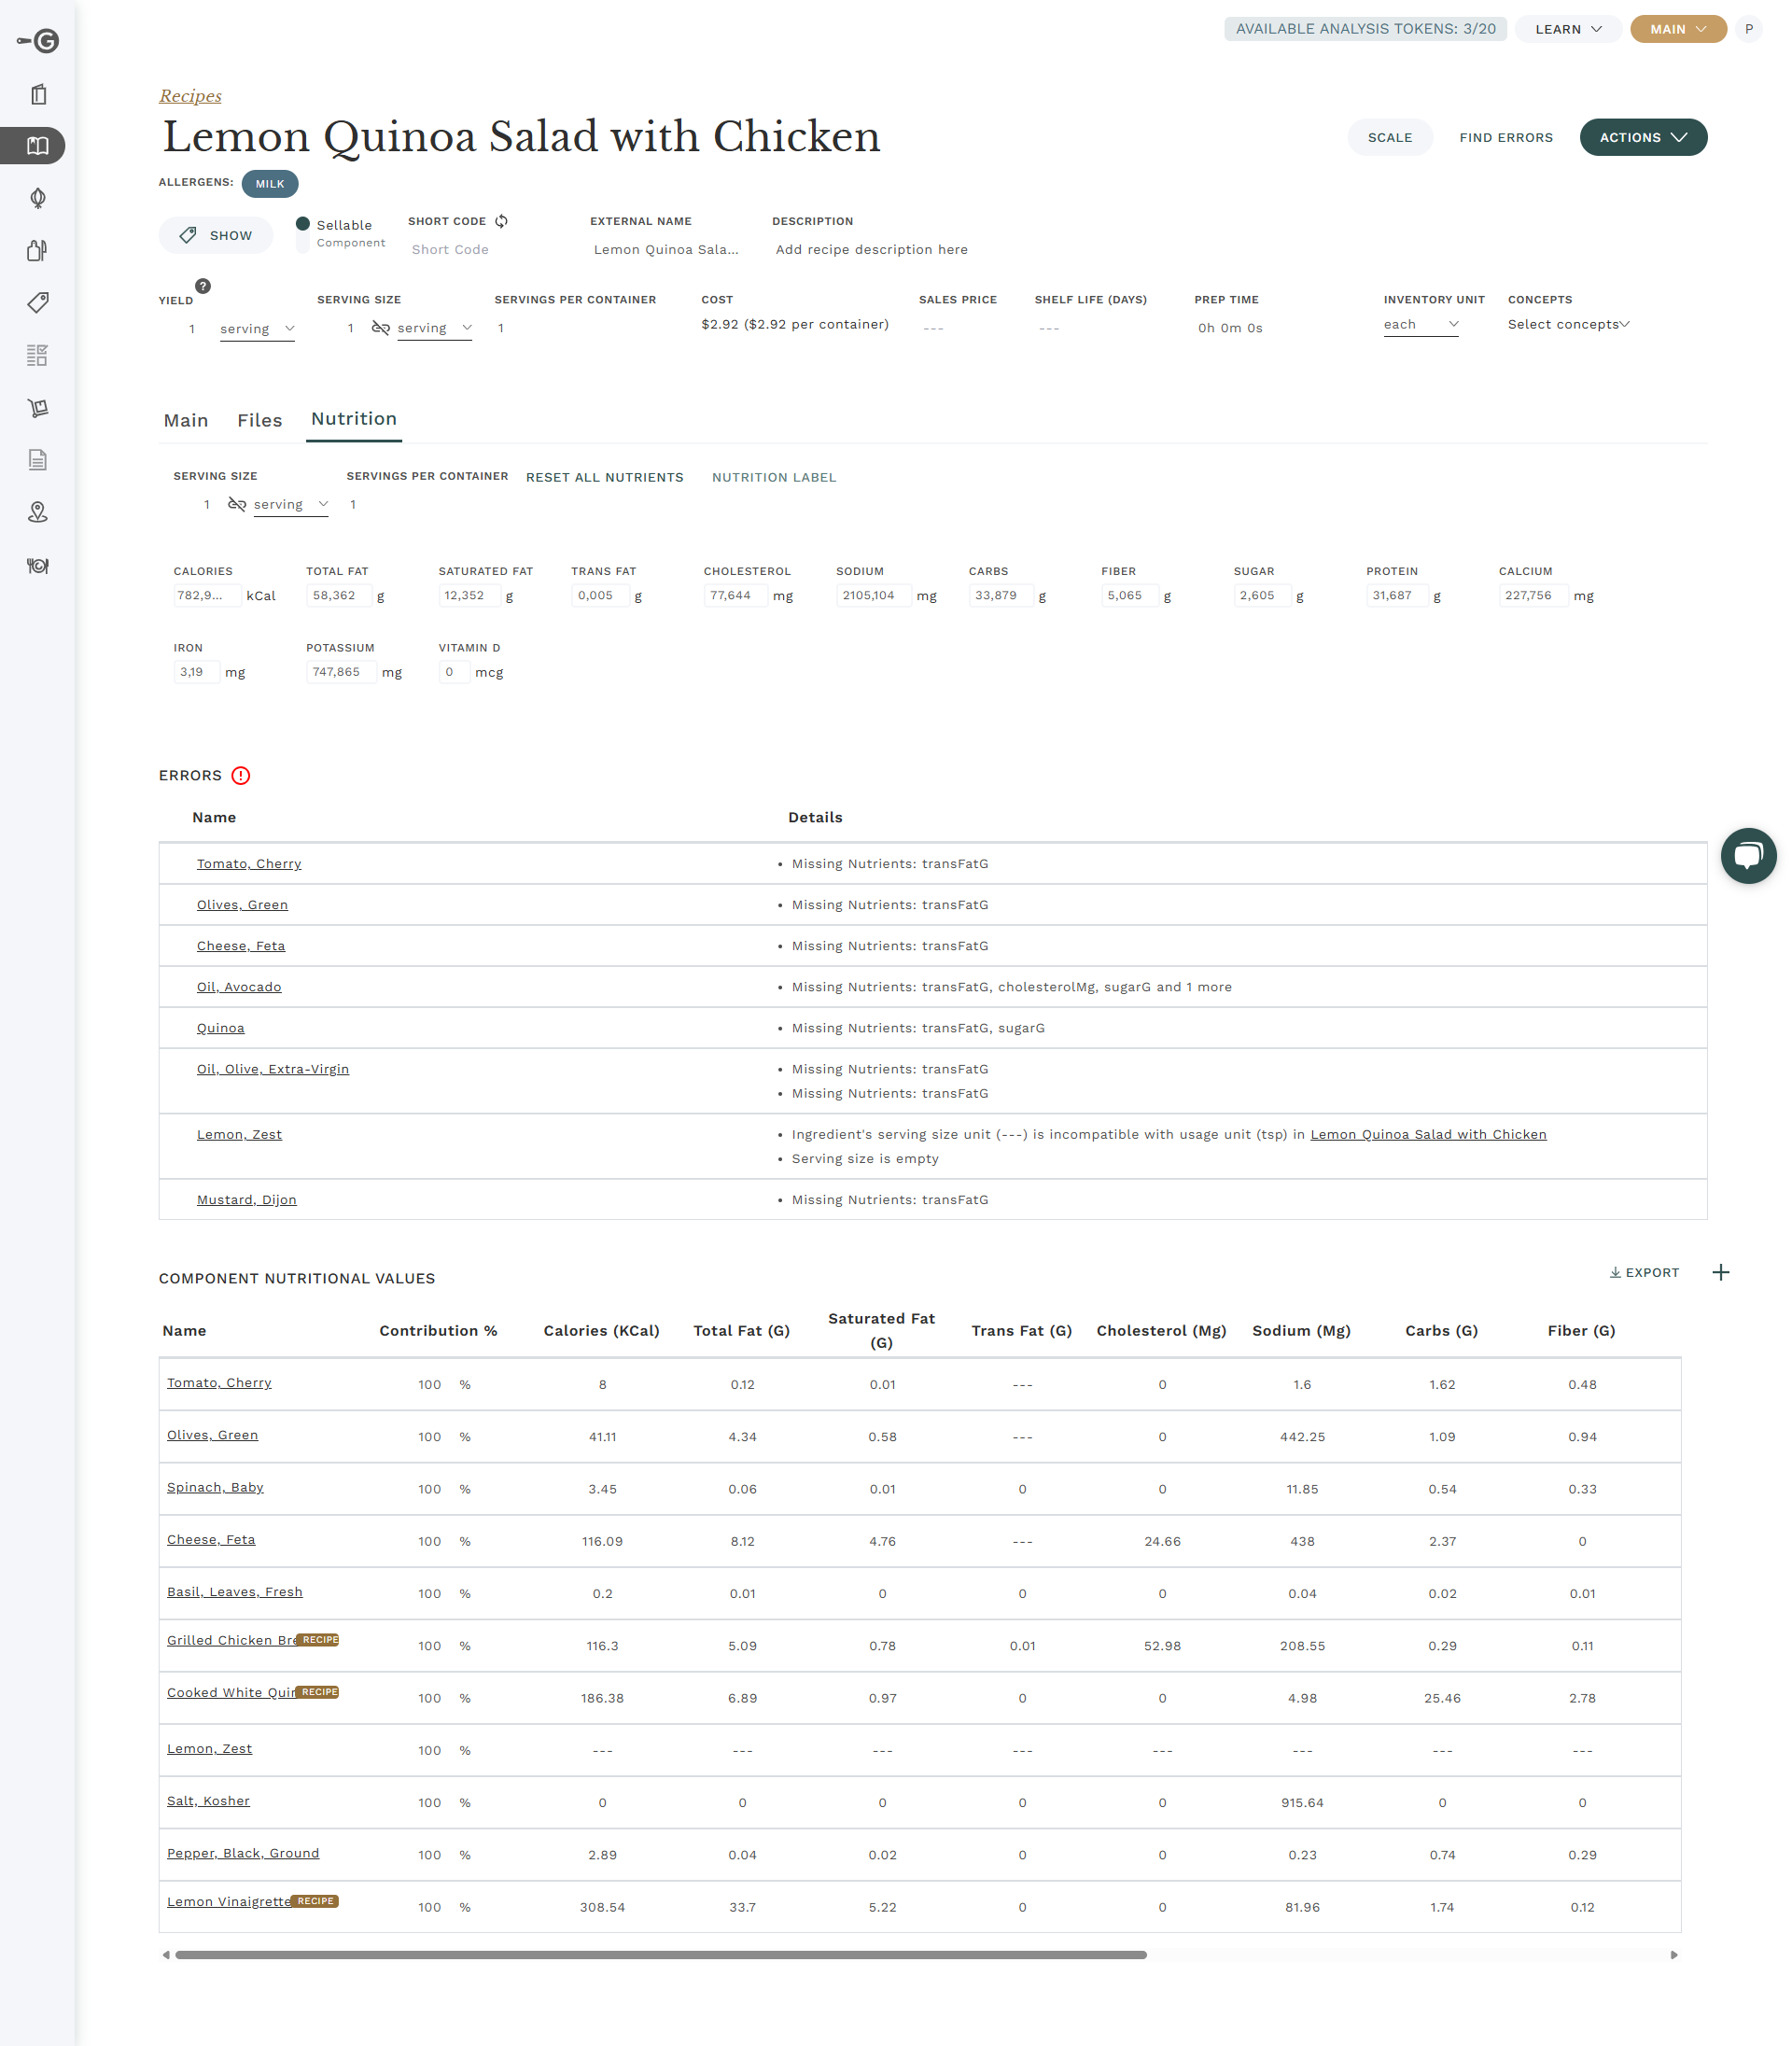
Task: Open the NUTRITION LABEL link
Action: (773, 477)
